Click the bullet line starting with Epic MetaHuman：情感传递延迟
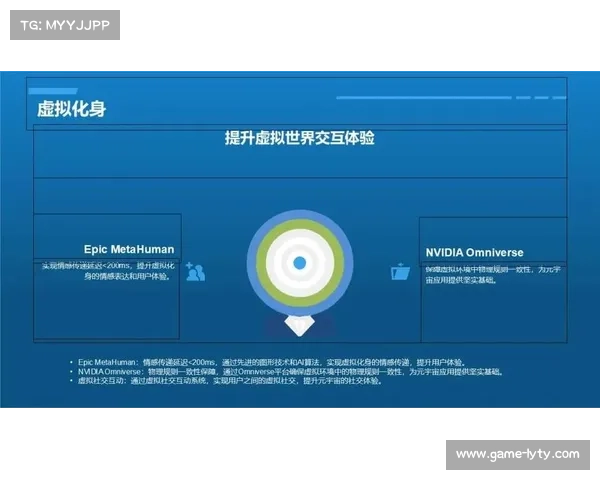Image resolution: width=600 pixels, height=480 pixels. tap(272, 362)
